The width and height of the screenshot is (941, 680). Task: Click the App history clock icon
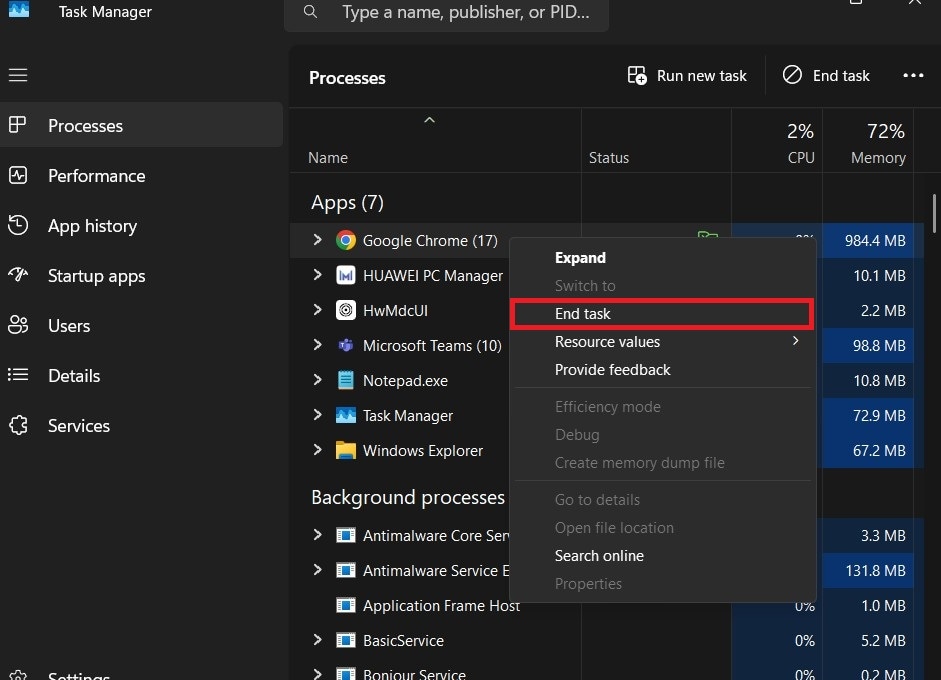(18, 225)
